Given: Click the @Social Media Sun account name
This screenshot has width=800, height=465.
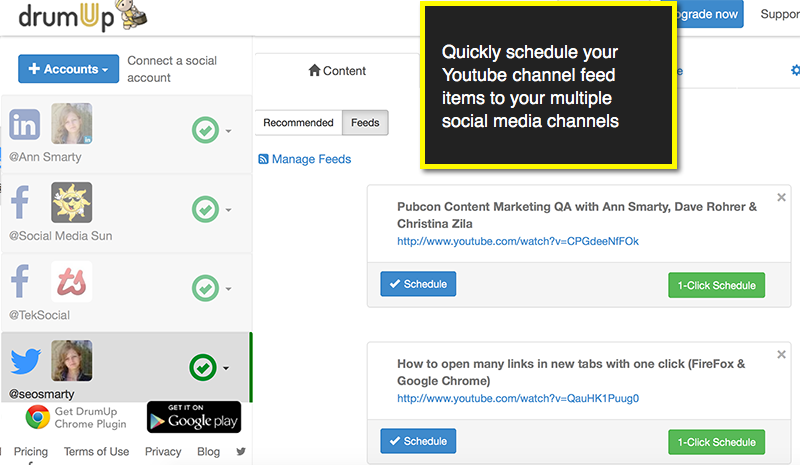Looking at the screenshot, I should pos(60,236).
